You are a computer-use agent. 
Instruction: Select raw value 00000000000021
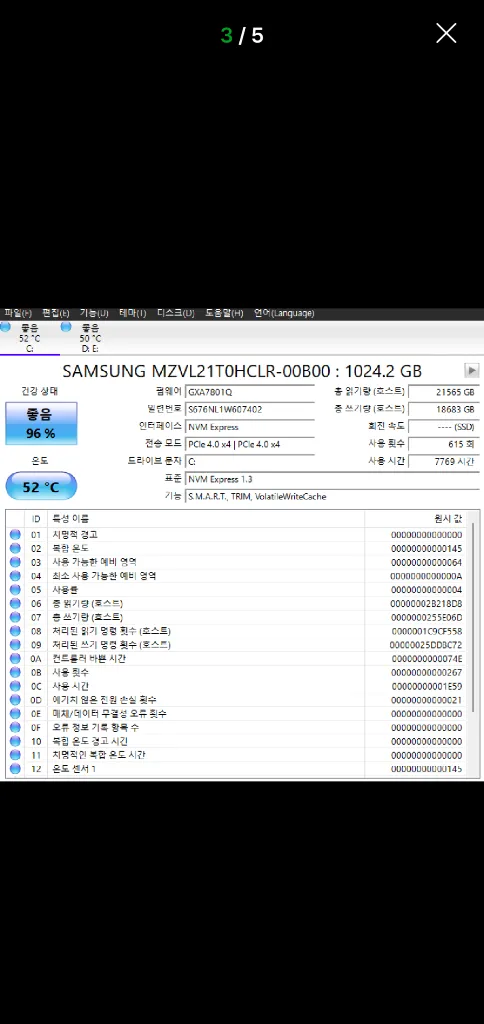tap(426, 700)
